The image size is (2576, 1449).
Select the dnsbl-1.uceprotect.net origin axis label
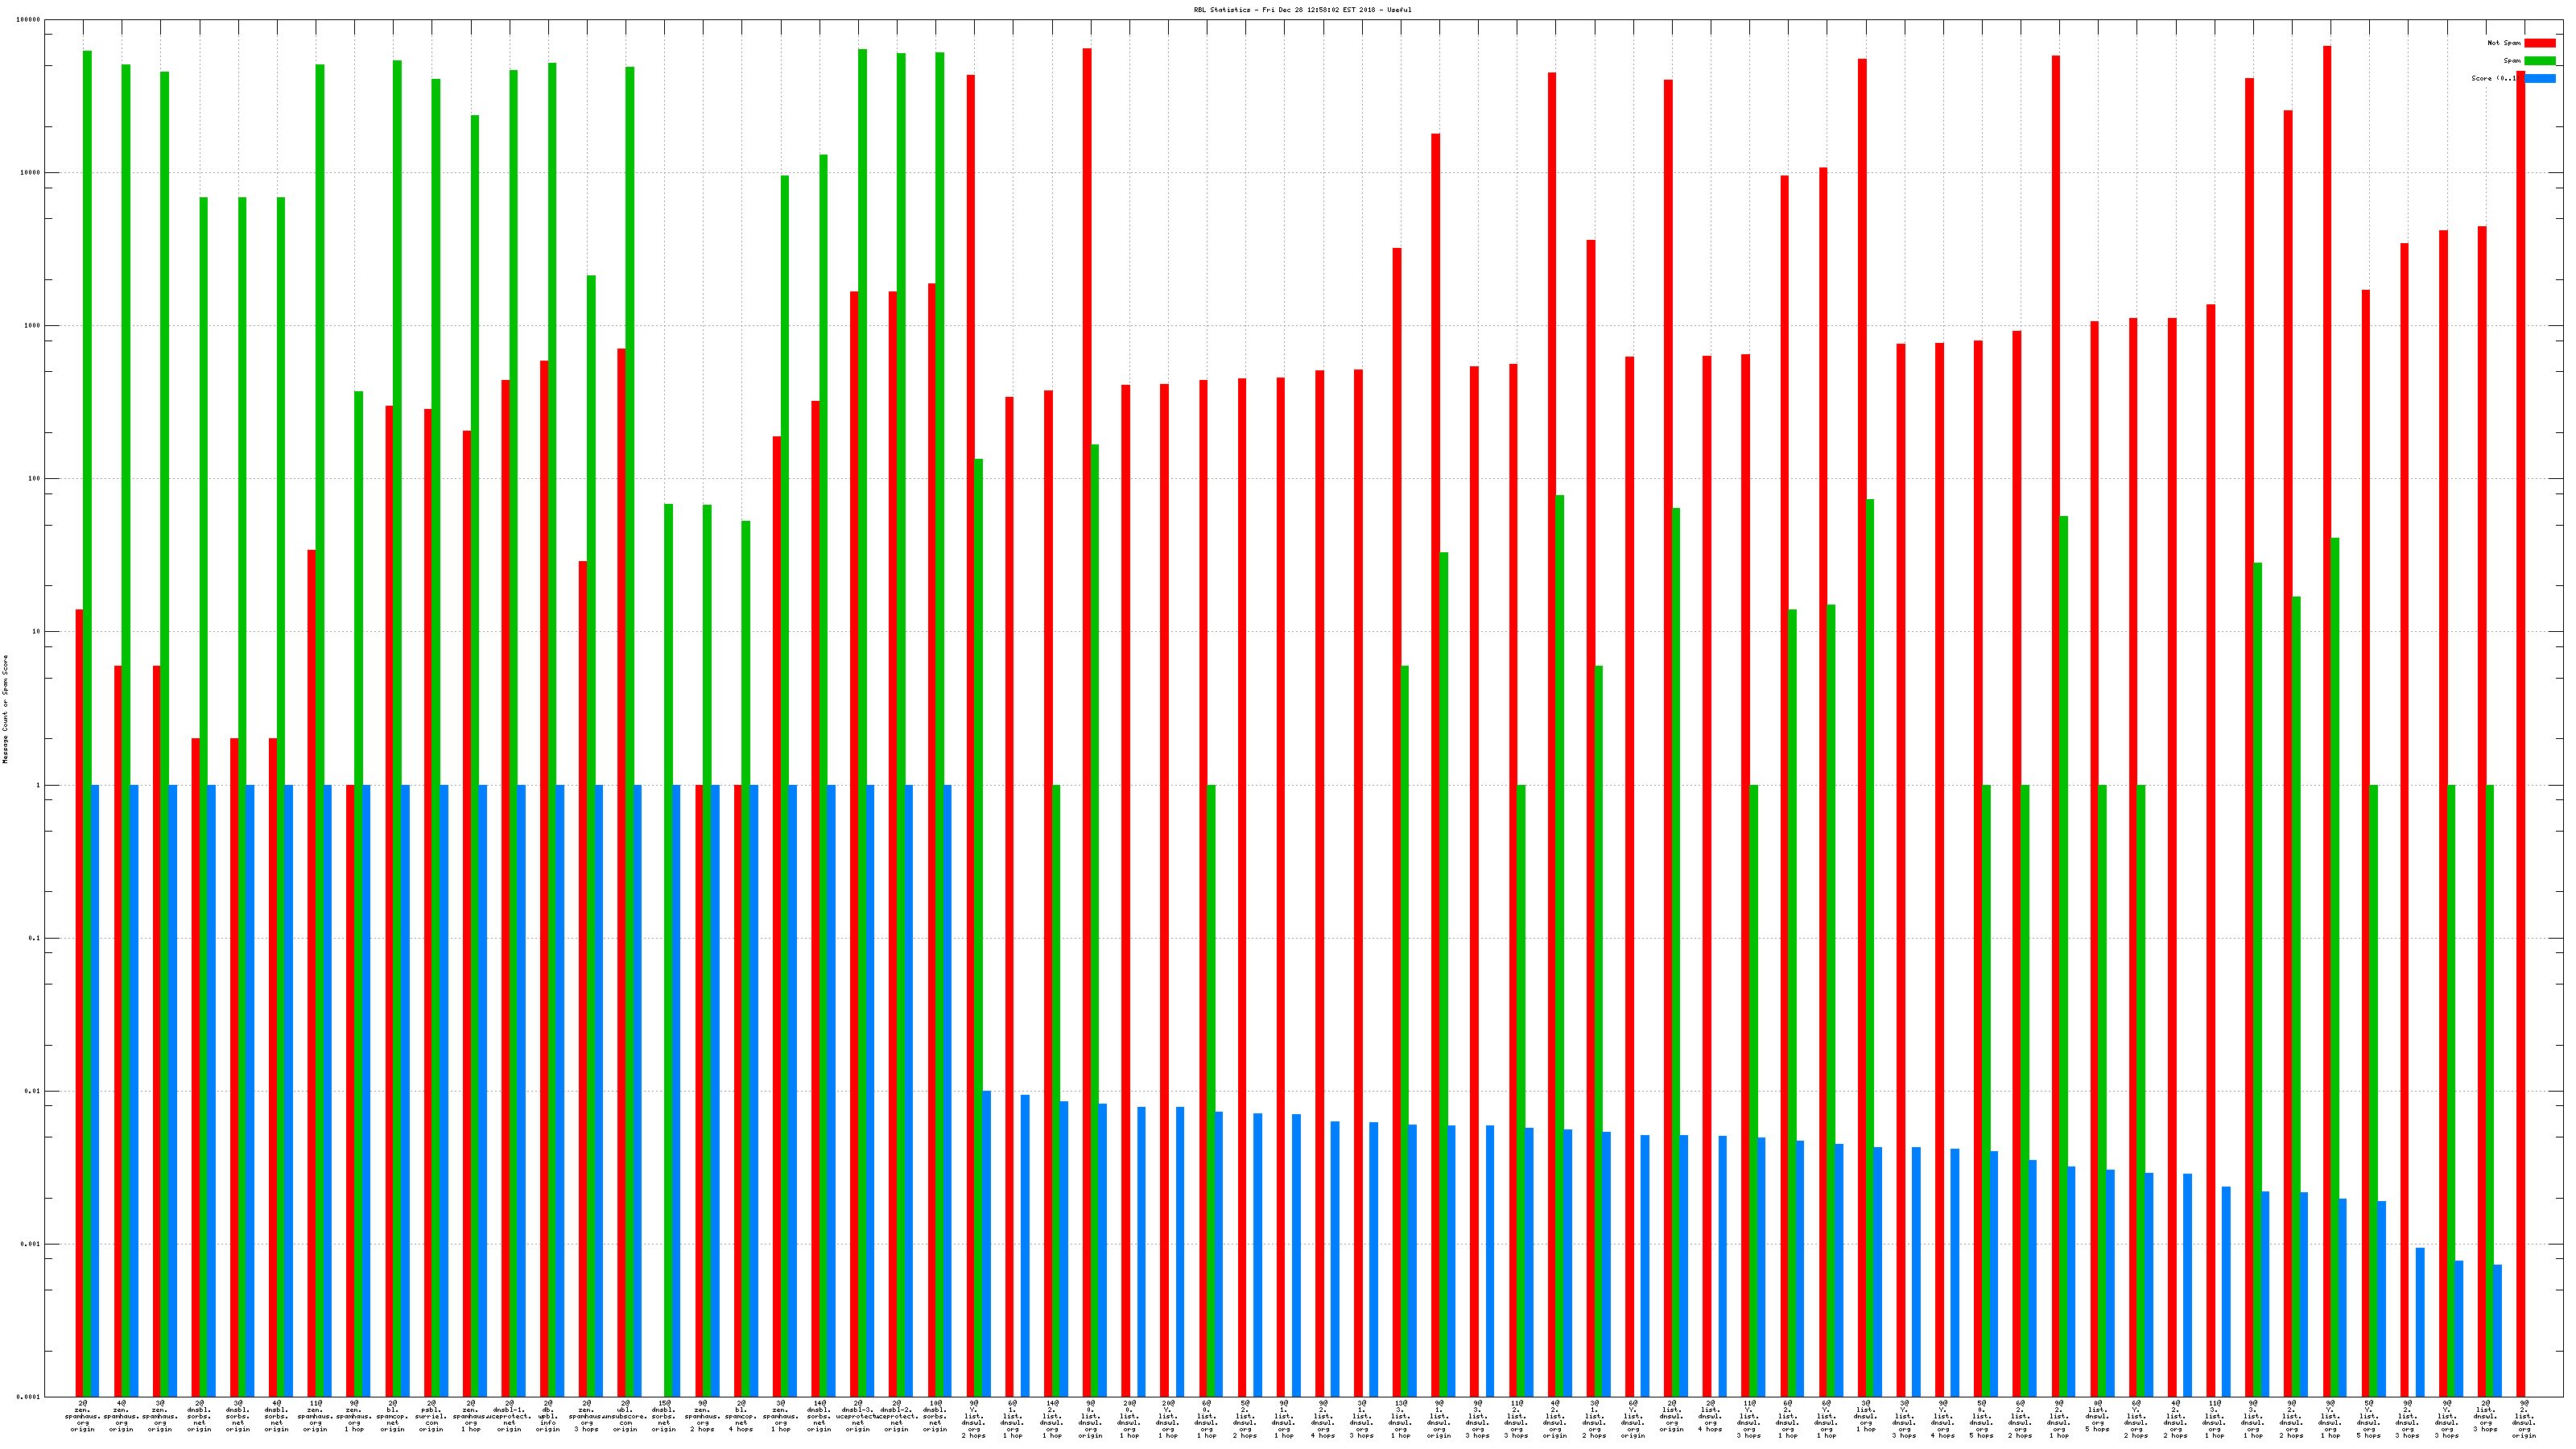tap(509, 1417)
